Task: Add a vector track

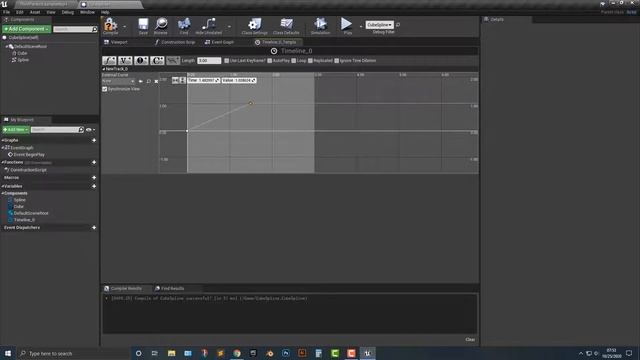Action: click(x=125, y=60)
